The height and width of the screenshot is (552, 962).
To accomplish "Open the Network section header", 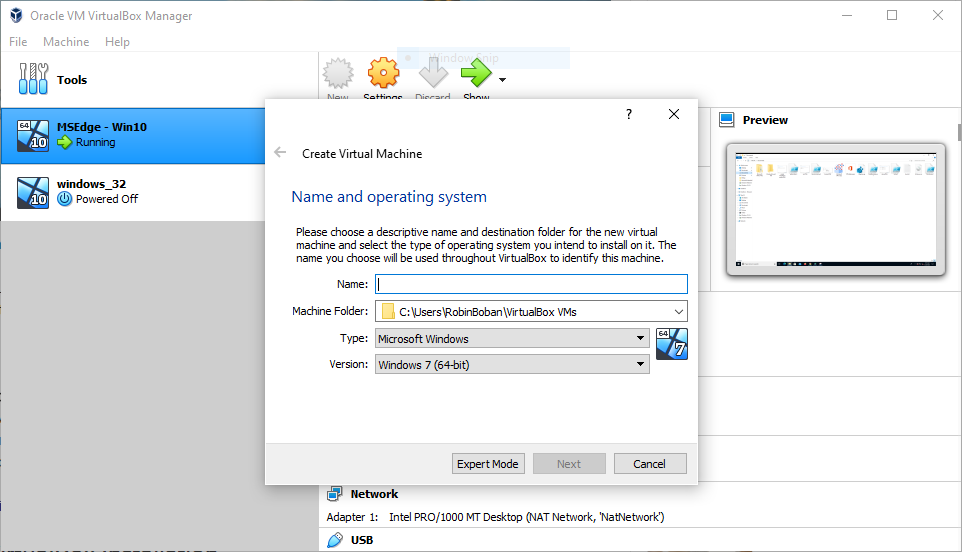I will coord(374,494).
